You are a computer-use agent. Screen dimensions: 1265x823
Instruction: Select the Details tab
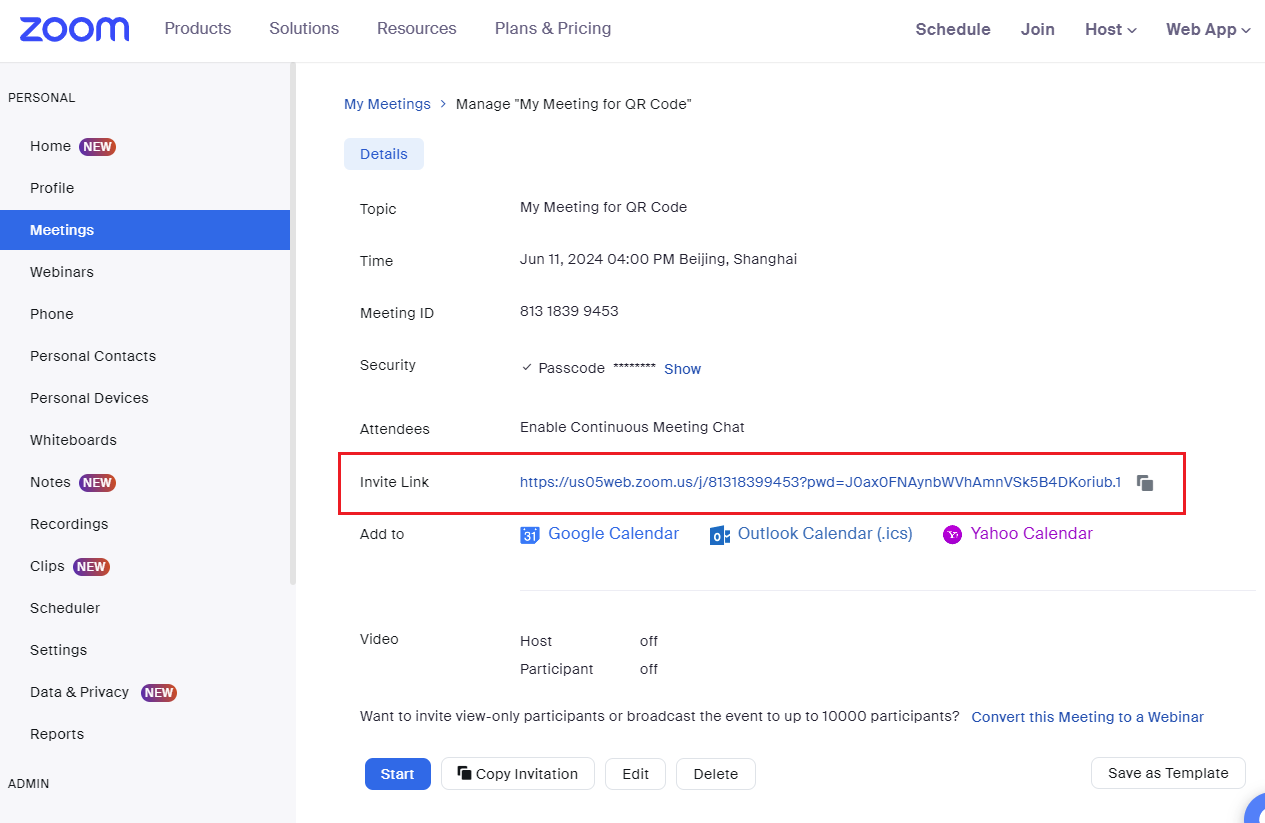click(384, 154)
